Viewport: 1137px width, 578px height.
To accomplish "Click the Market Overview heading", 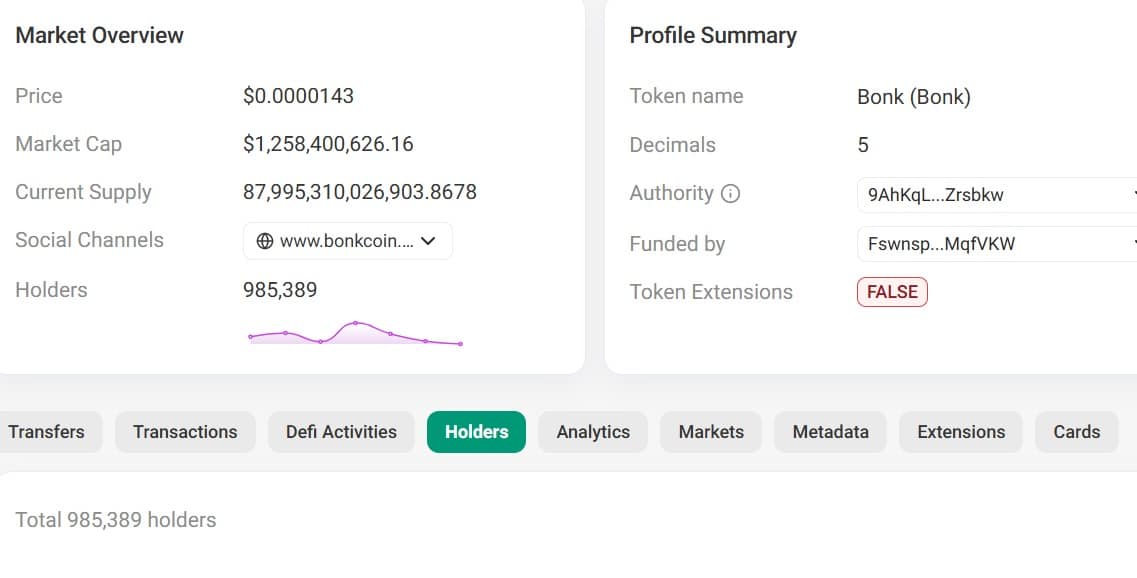I will [99, 36].
